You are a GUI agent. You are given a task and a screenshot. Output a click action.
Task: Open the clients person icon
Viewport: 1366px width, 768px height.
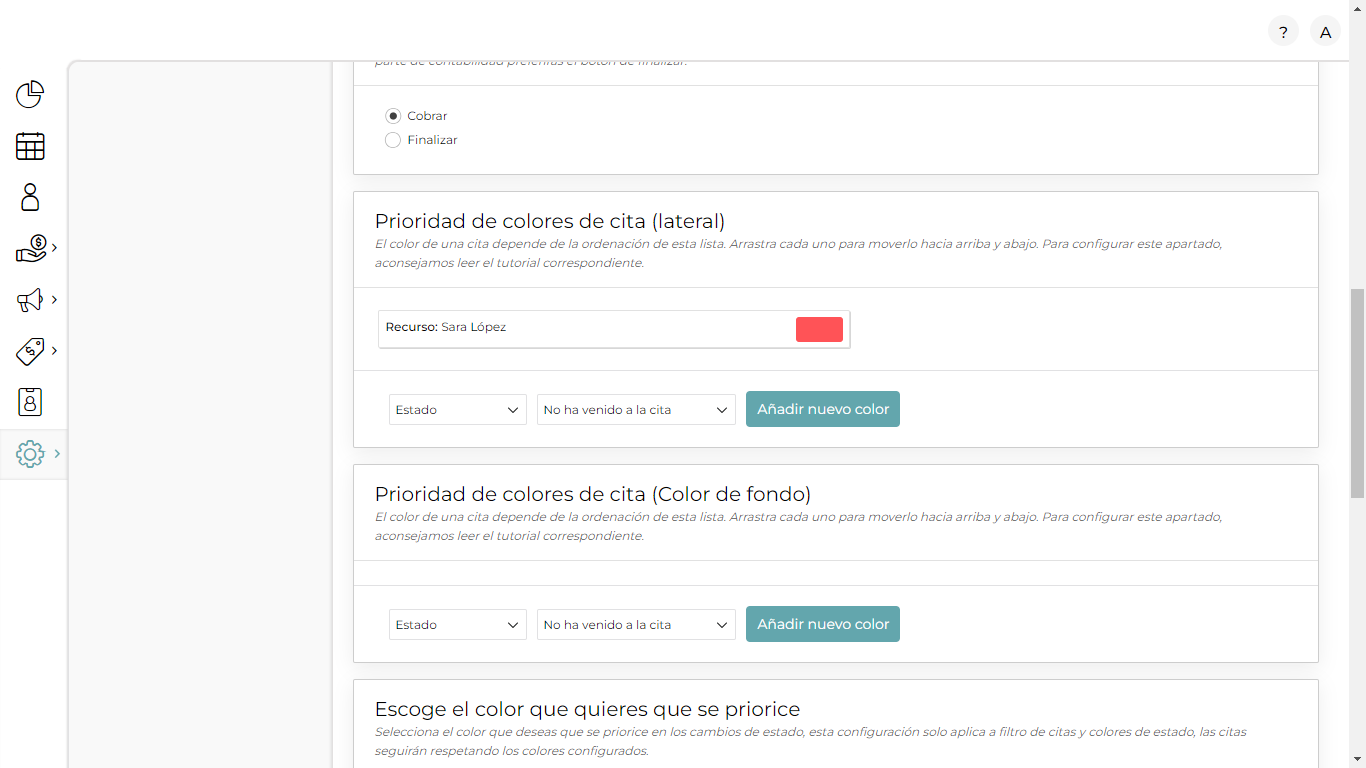coord(30,197)
